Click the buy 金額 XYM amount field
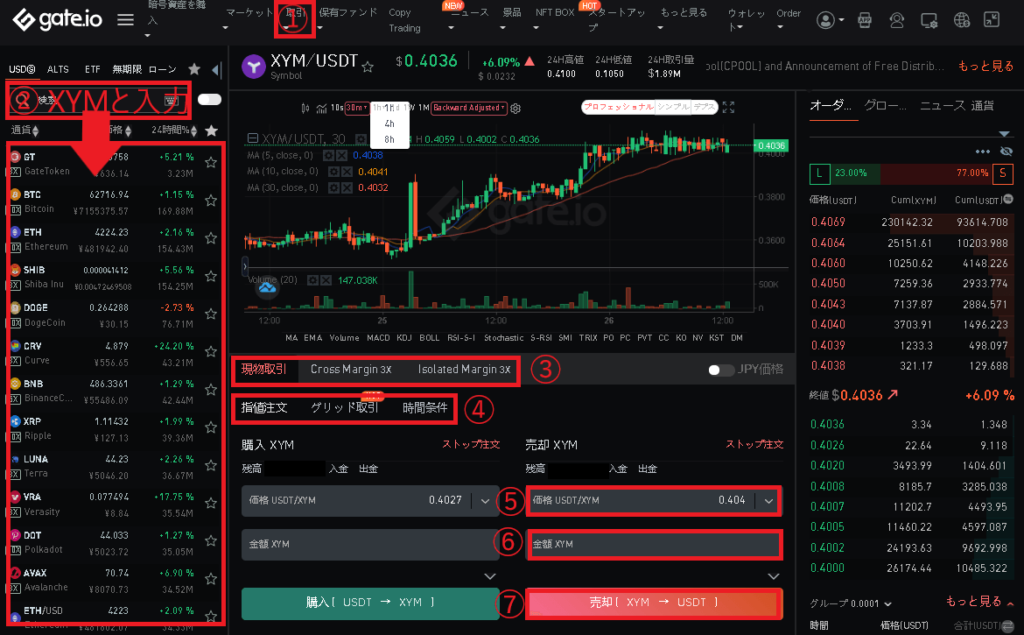The width and height of the screenshot is (1024, 635). [x=370, y=544]
